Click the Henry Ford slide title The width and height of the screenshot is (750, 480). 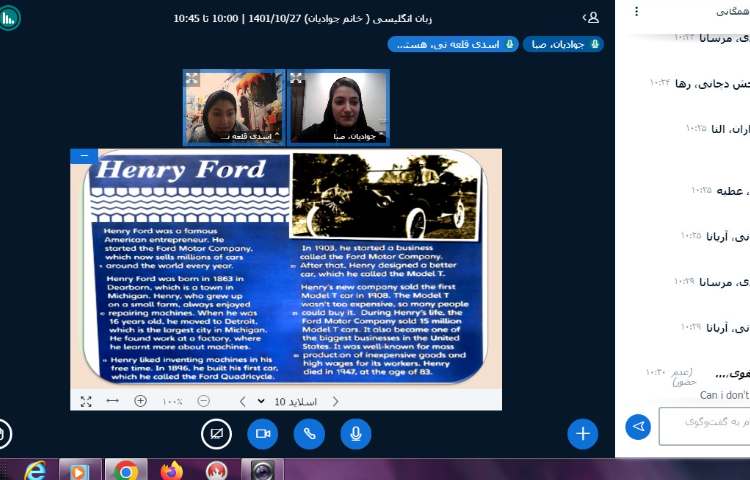pyautogui.click(x=181, y=169)
